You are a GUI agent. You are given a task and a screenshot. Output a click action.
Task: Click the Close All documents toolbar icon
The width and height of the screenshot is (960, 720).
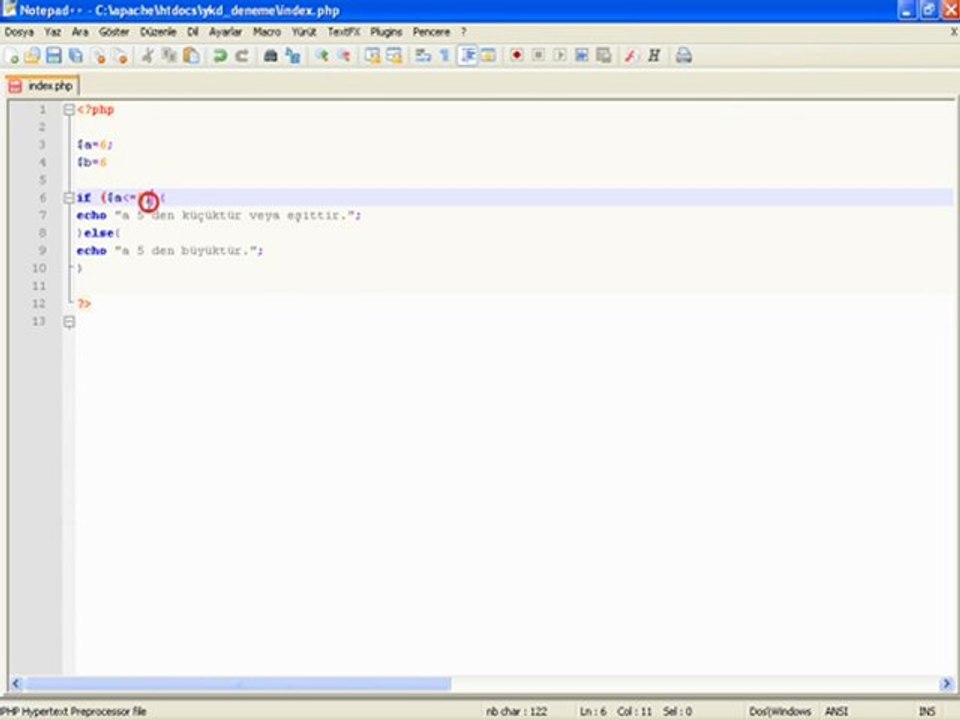(121, 56)
